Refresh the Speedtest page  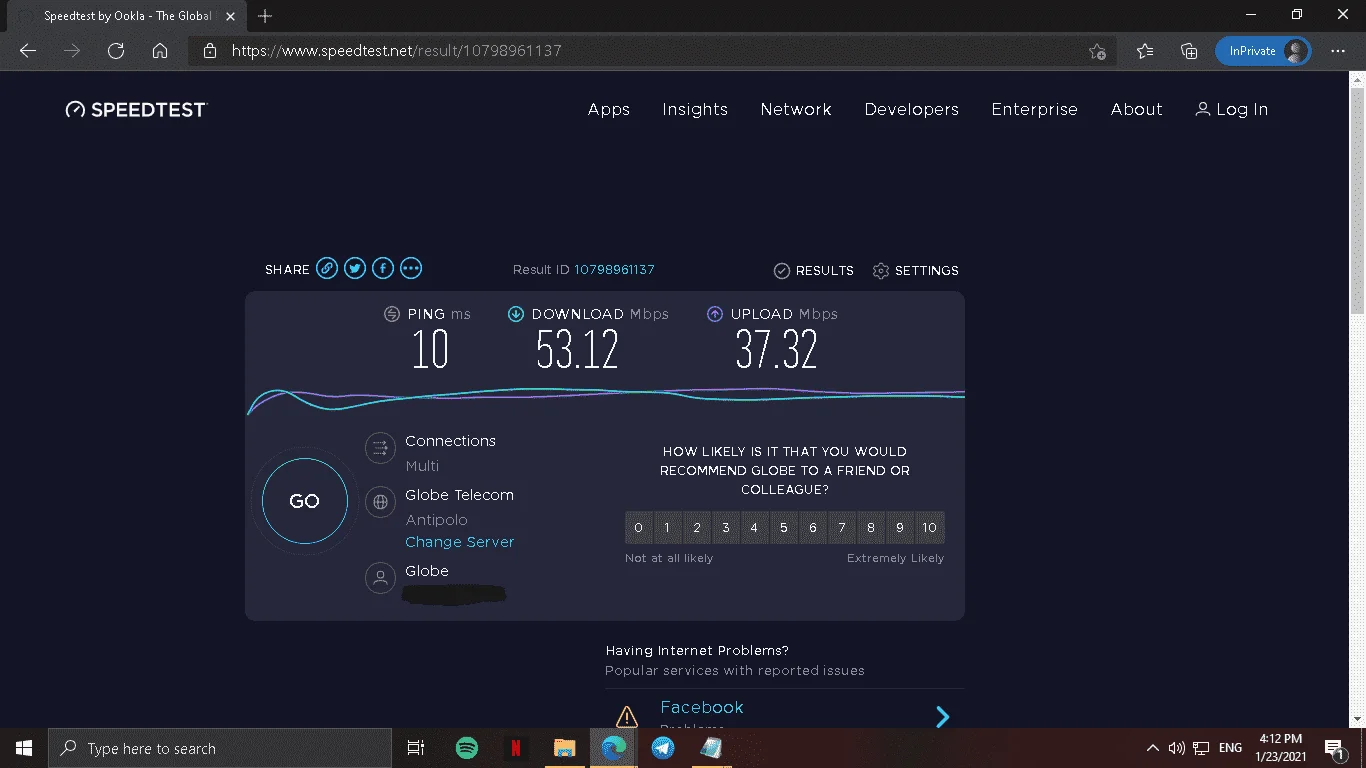pyautogui.click(x=116, y=51)
